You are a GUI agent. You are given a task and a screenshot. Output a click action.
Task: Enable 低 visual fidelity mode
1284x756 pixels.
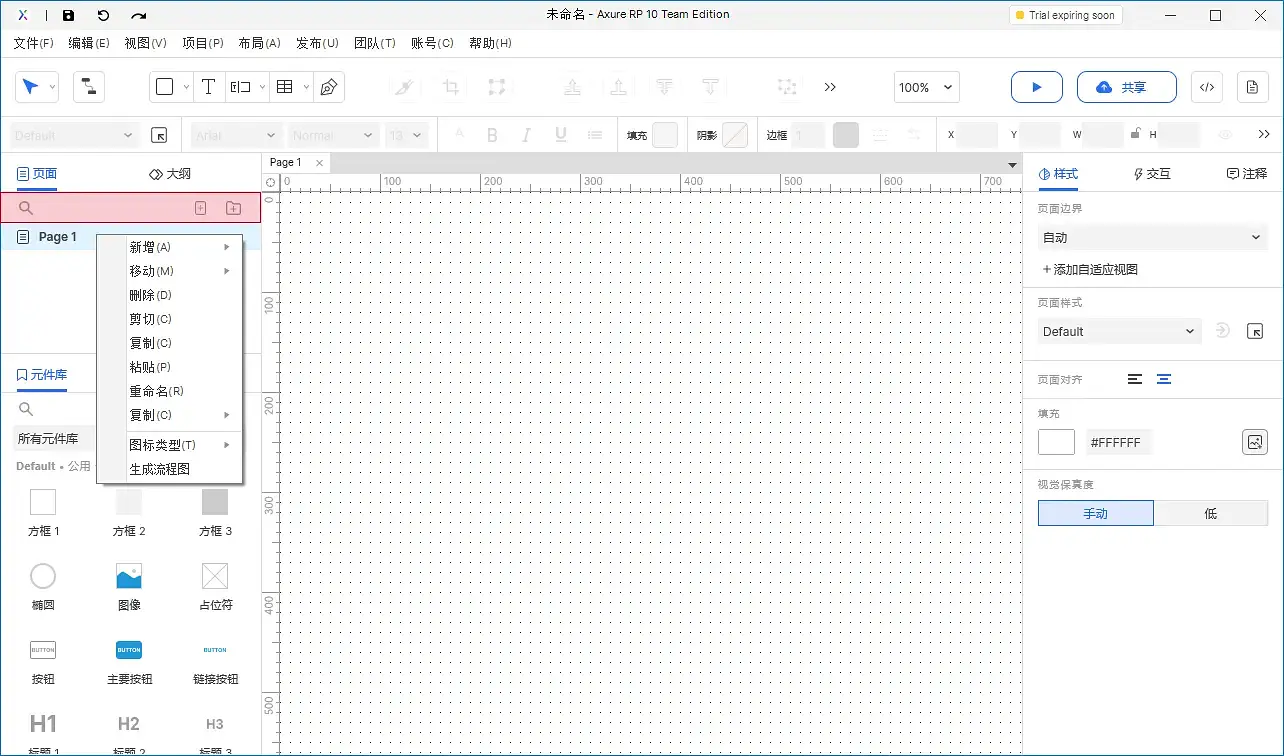1210,512
